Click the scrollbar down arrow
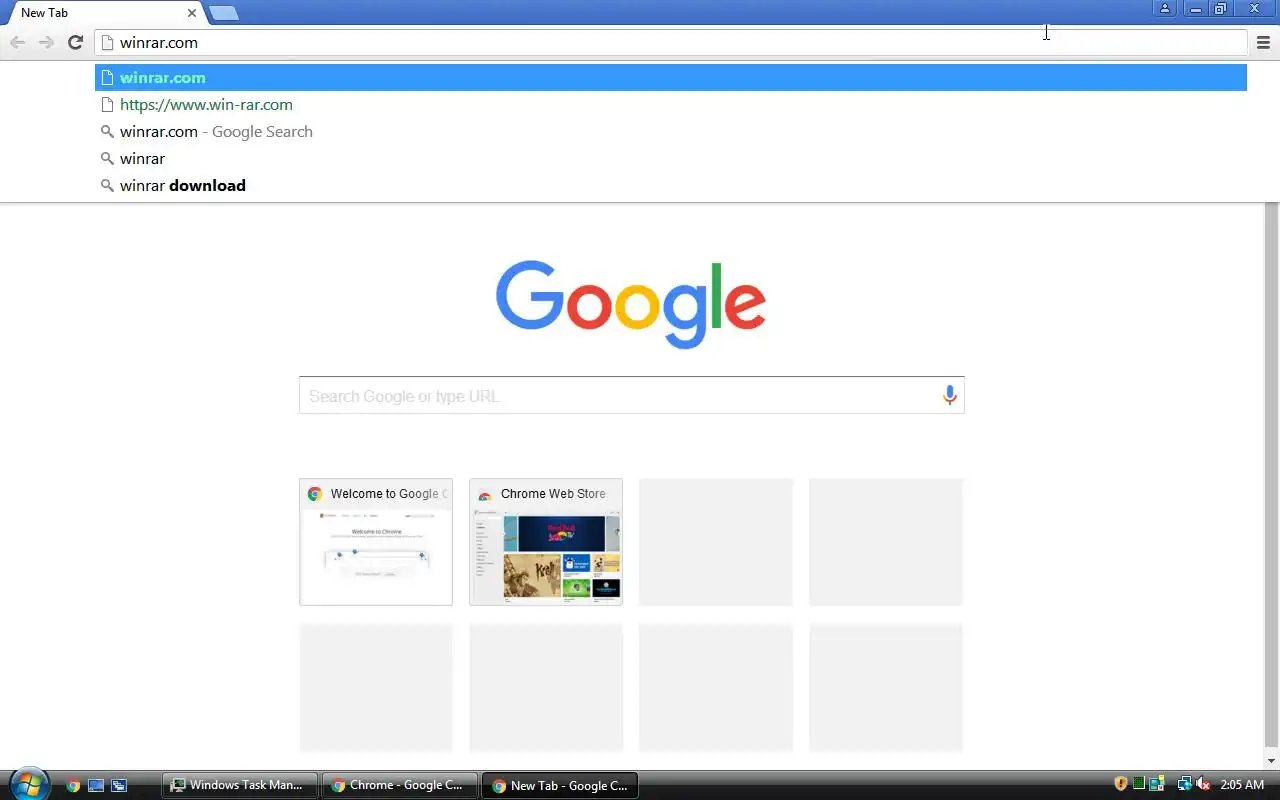The image size is (1280, 800). pos(1272,761)
